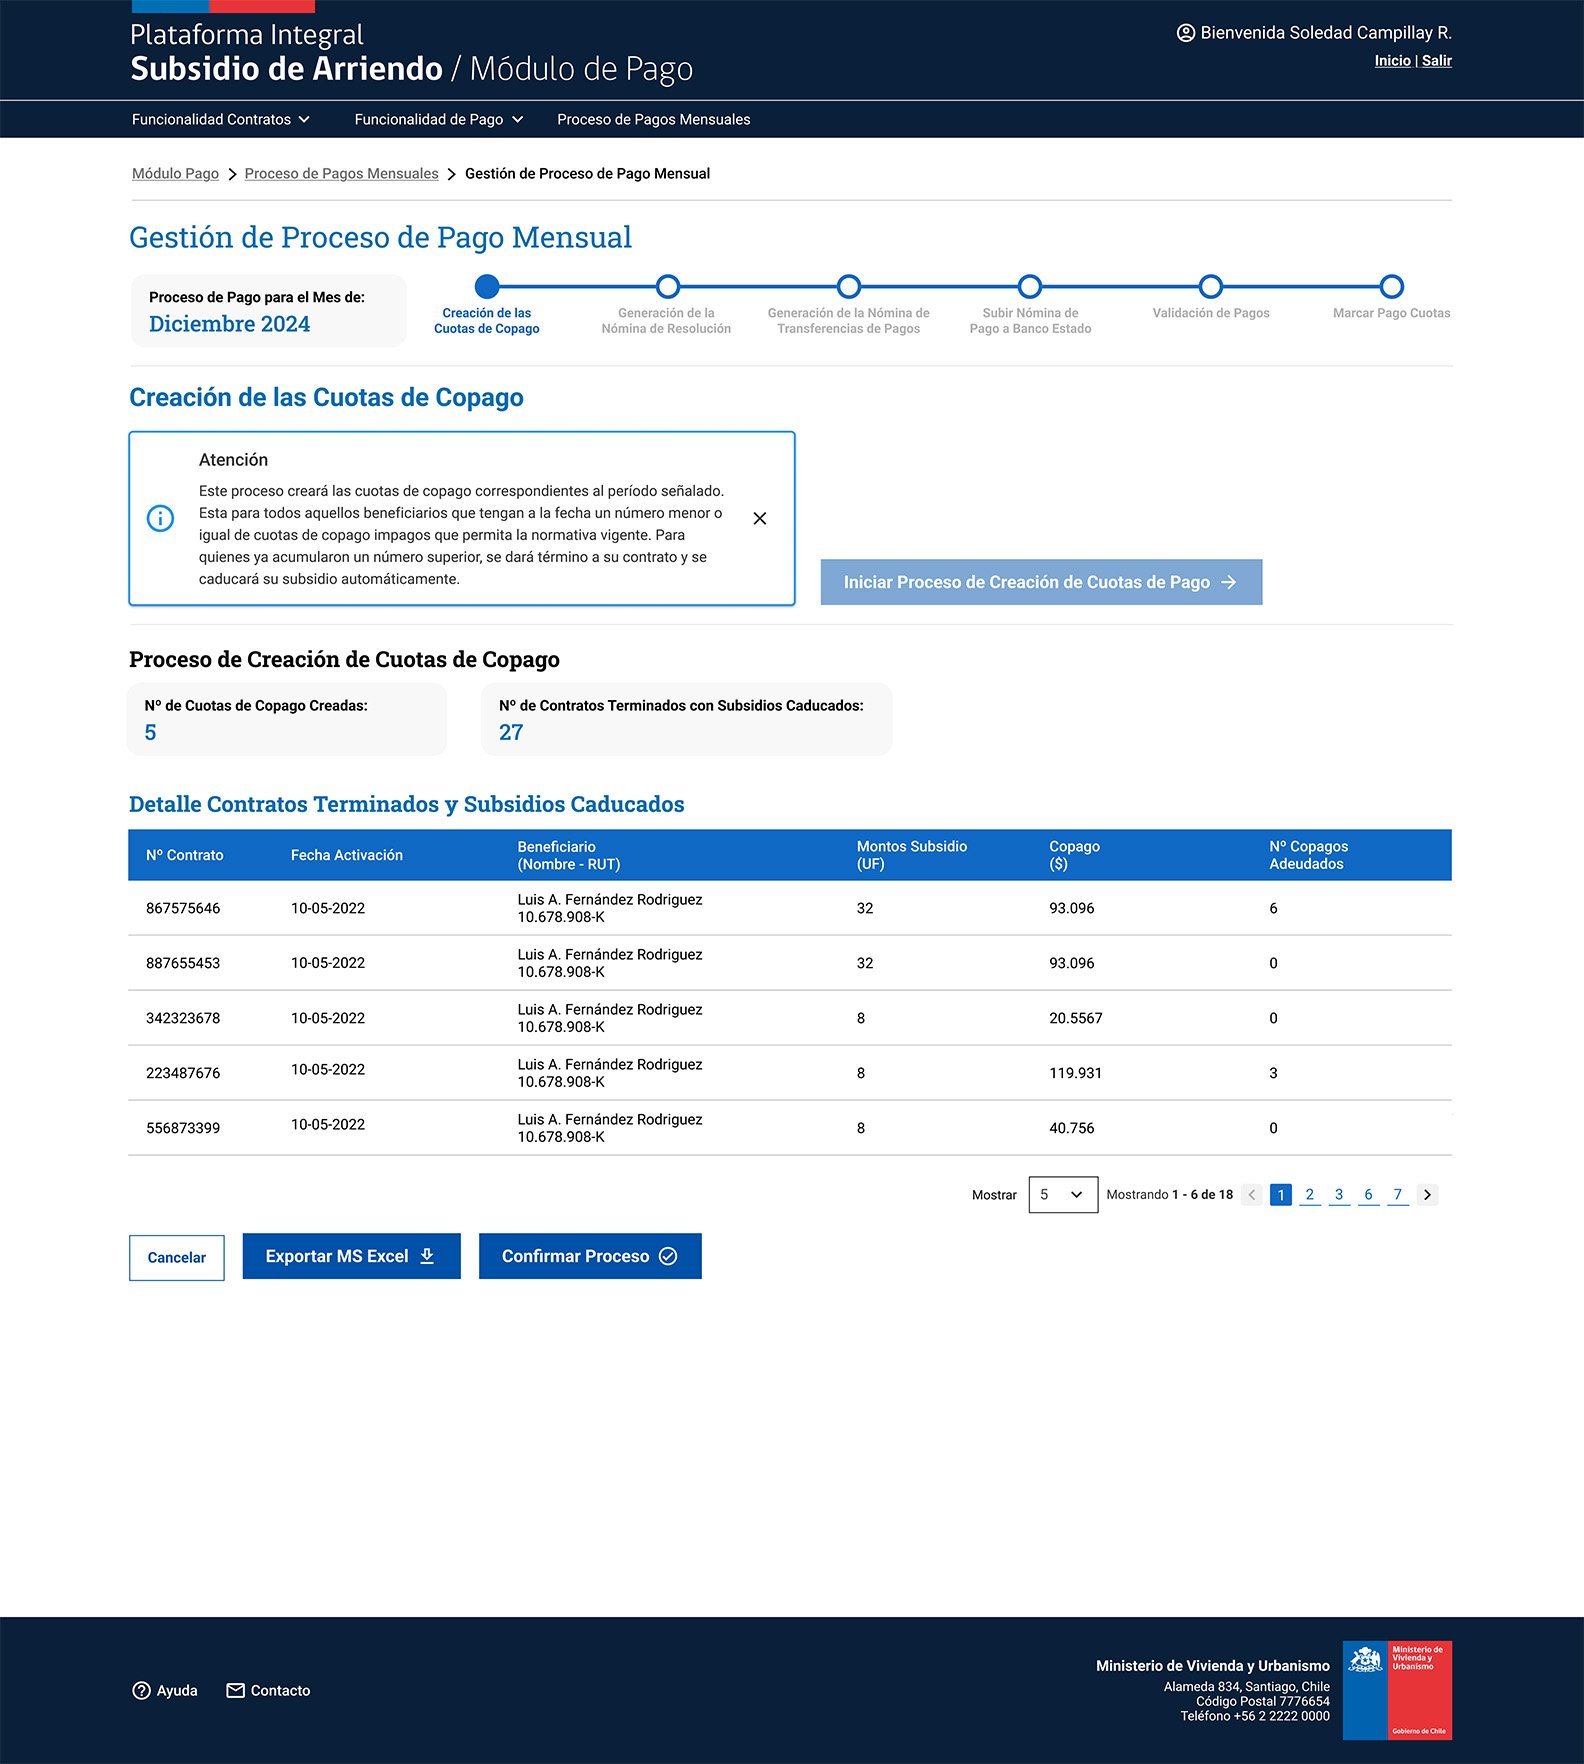Expand Funcionalidad Contratos menu
This screenshot has height=1764, width=1584.
(221, 119)
